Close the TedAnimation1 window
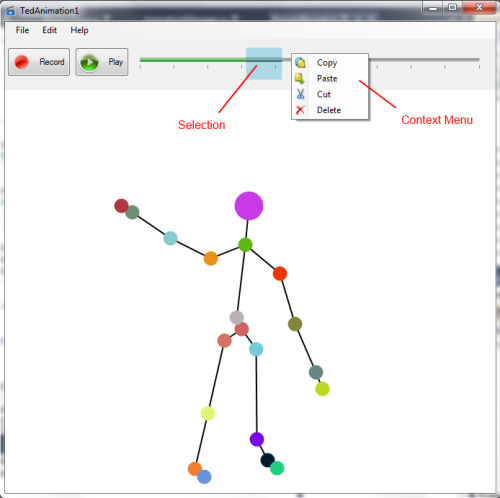This screenshot has width=500, height=498. [479, 8]
